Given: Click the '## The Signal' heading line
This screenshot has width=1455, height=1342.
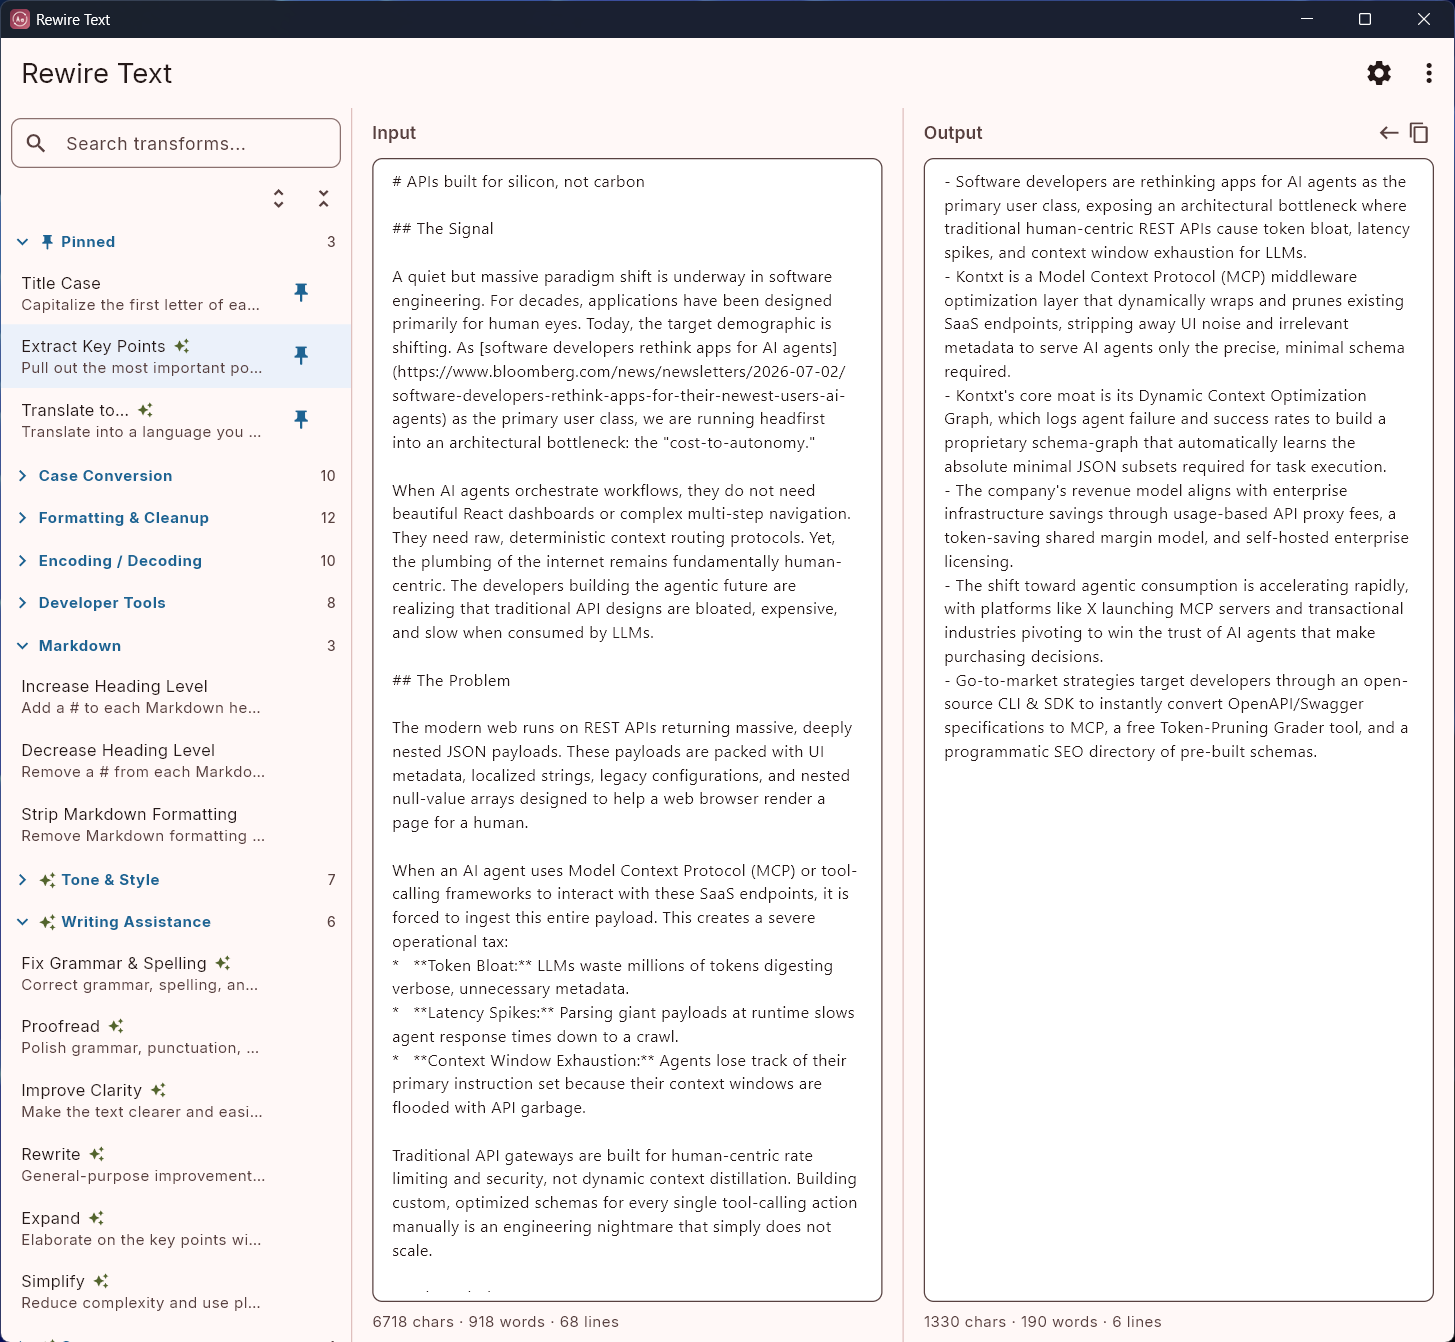Looking at the screenshot, I should pyautogui.click(x=443, y=229).
